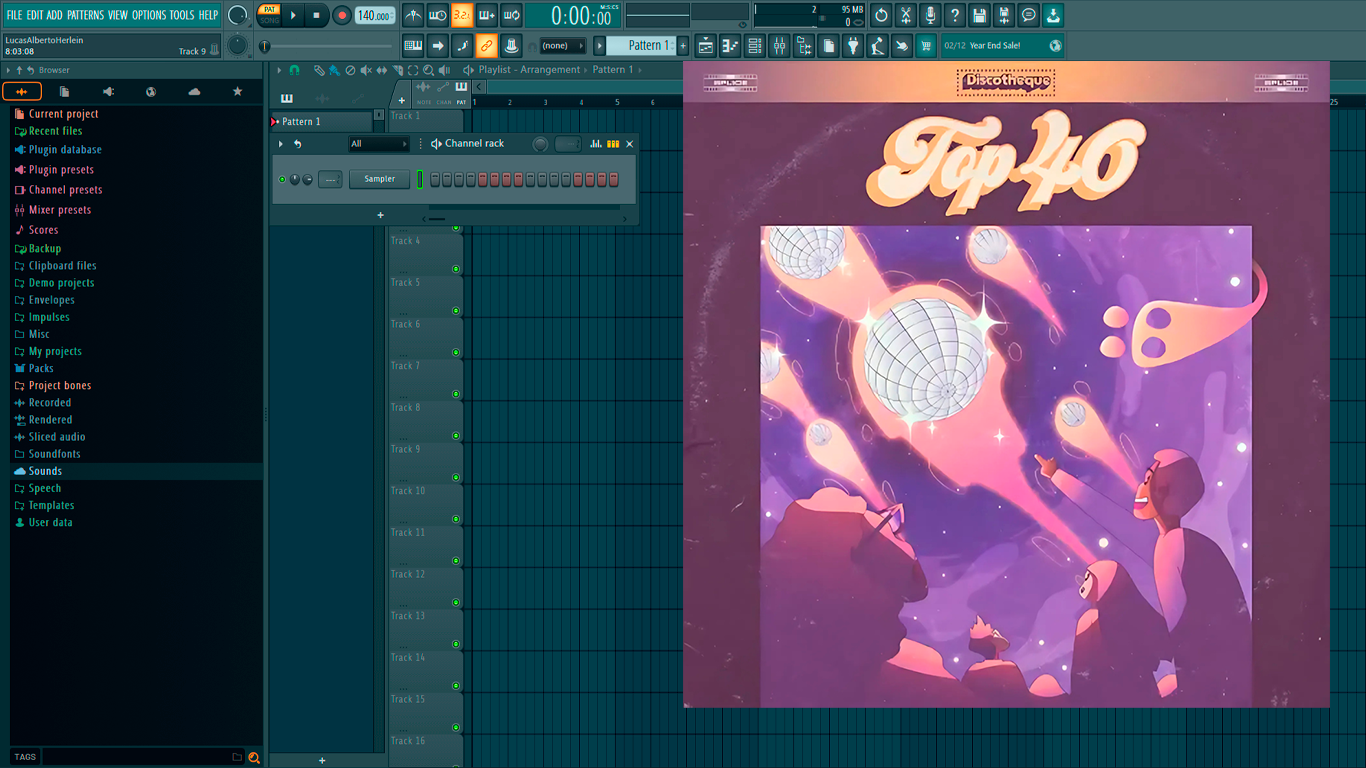Select the Browser favorites star tab
Image resolution: width=1366 pixels, height=768 pixels.
pos(237,91)
